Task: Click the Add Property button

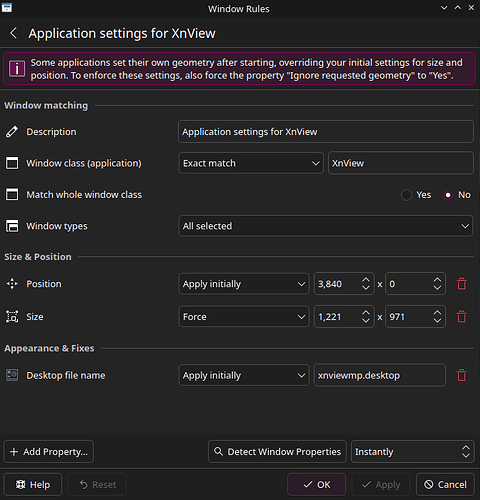Action: tap(49, 452)
